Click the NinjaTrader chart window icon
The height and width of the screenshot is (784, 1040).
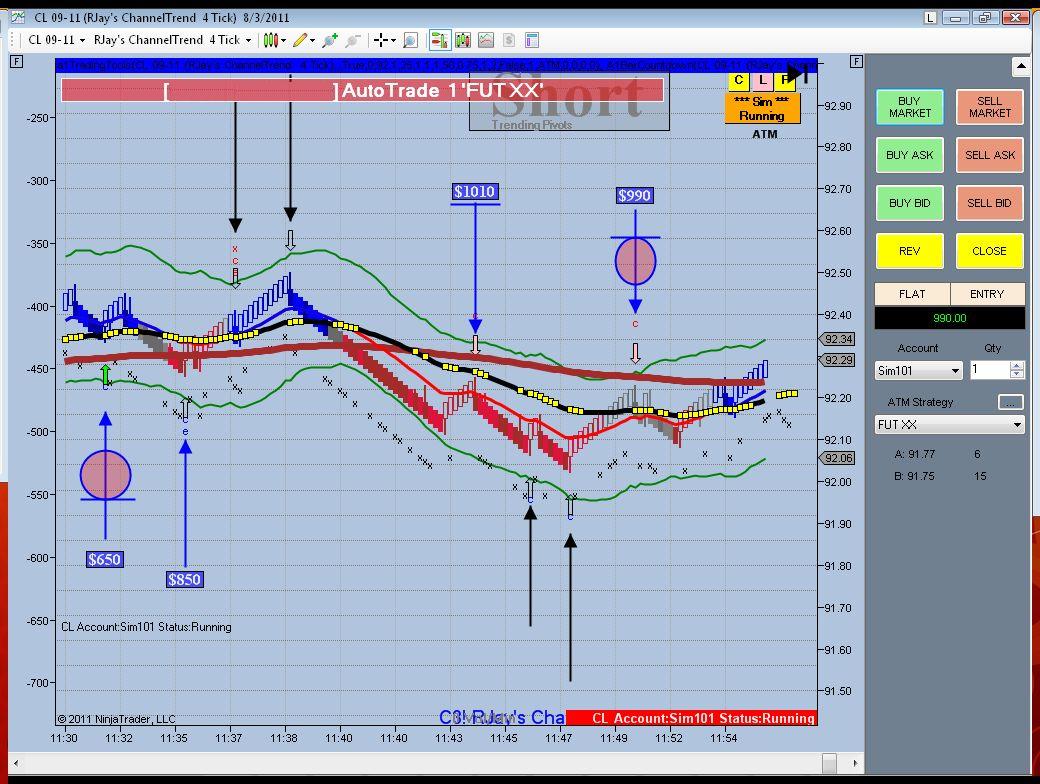click(17, 17)
